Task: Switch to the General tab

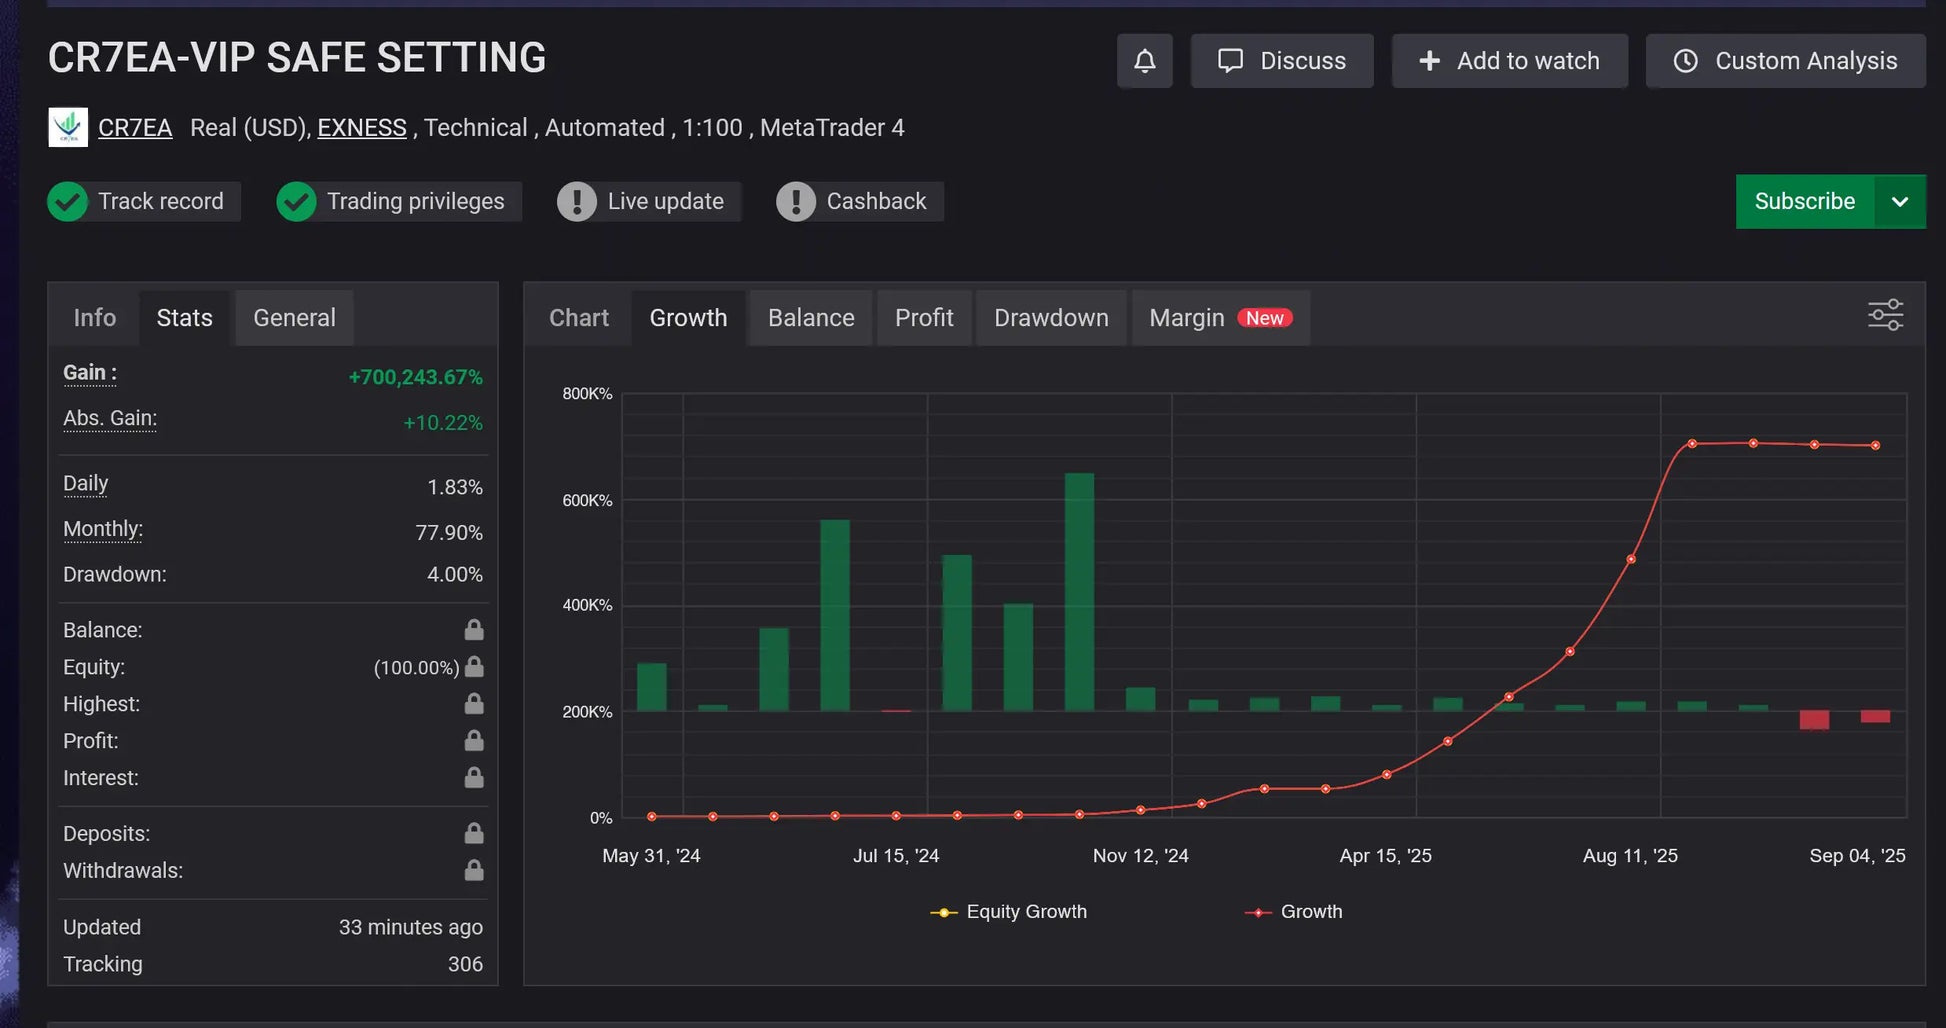Action: [x=294, y=318]
